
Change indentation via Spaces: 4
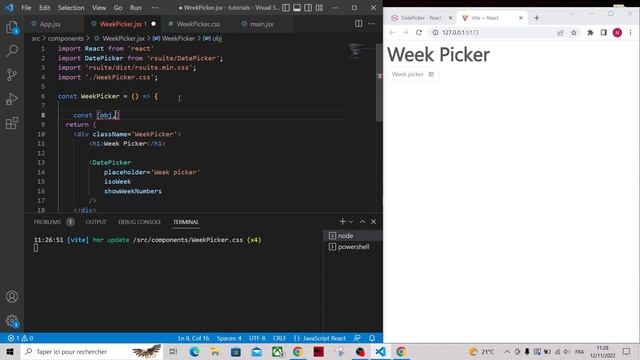pos(229,338)
